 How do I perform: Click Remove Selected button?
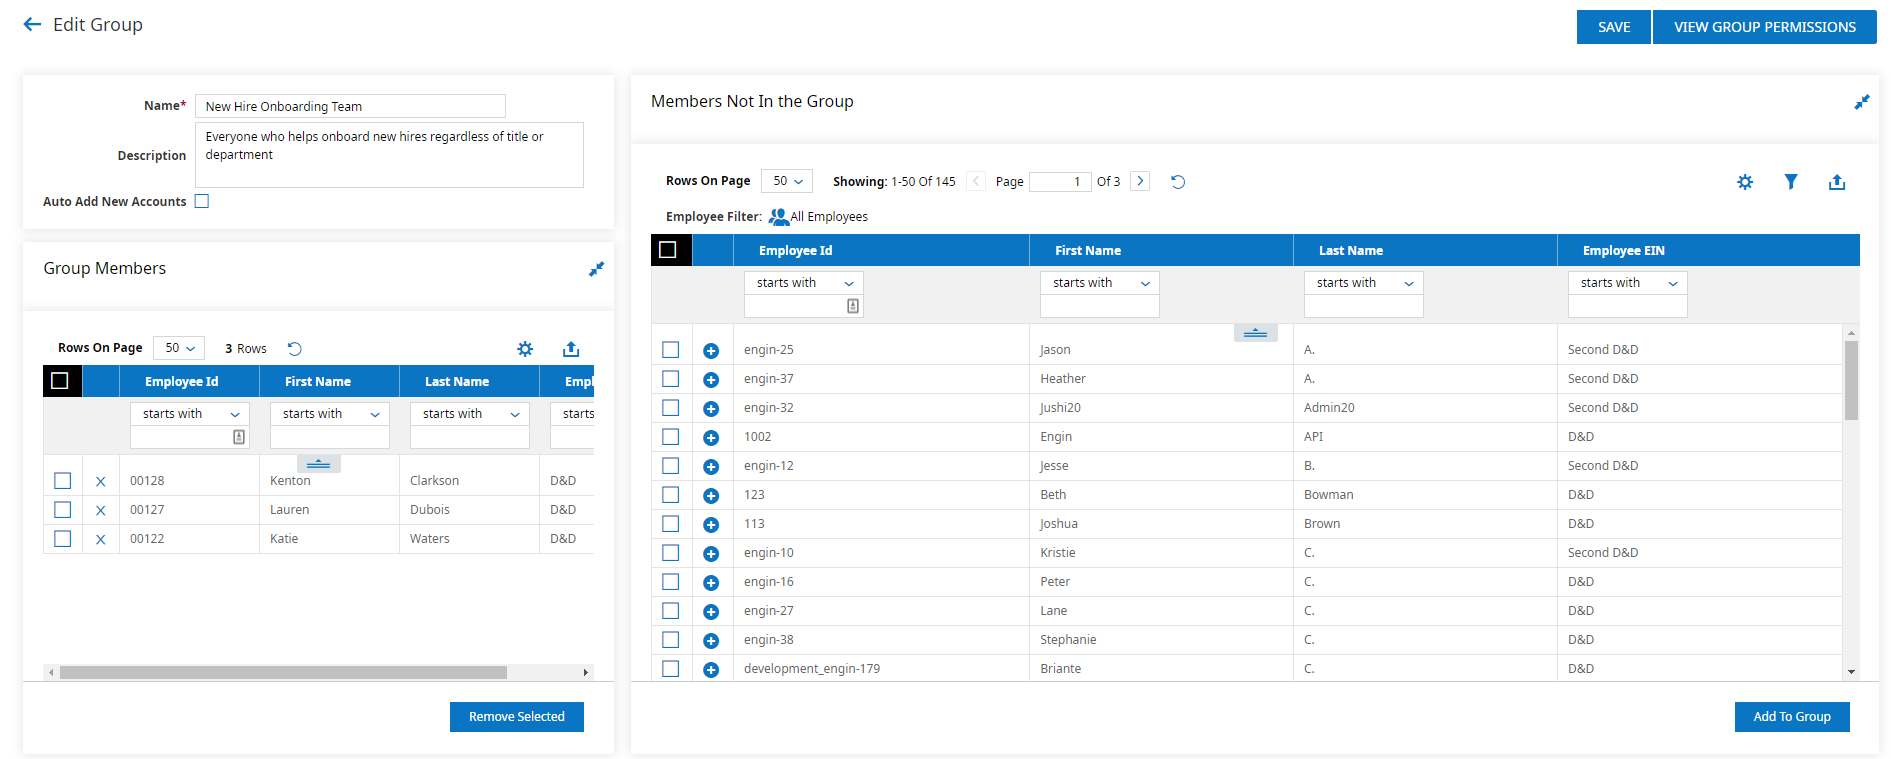(517, 717)
